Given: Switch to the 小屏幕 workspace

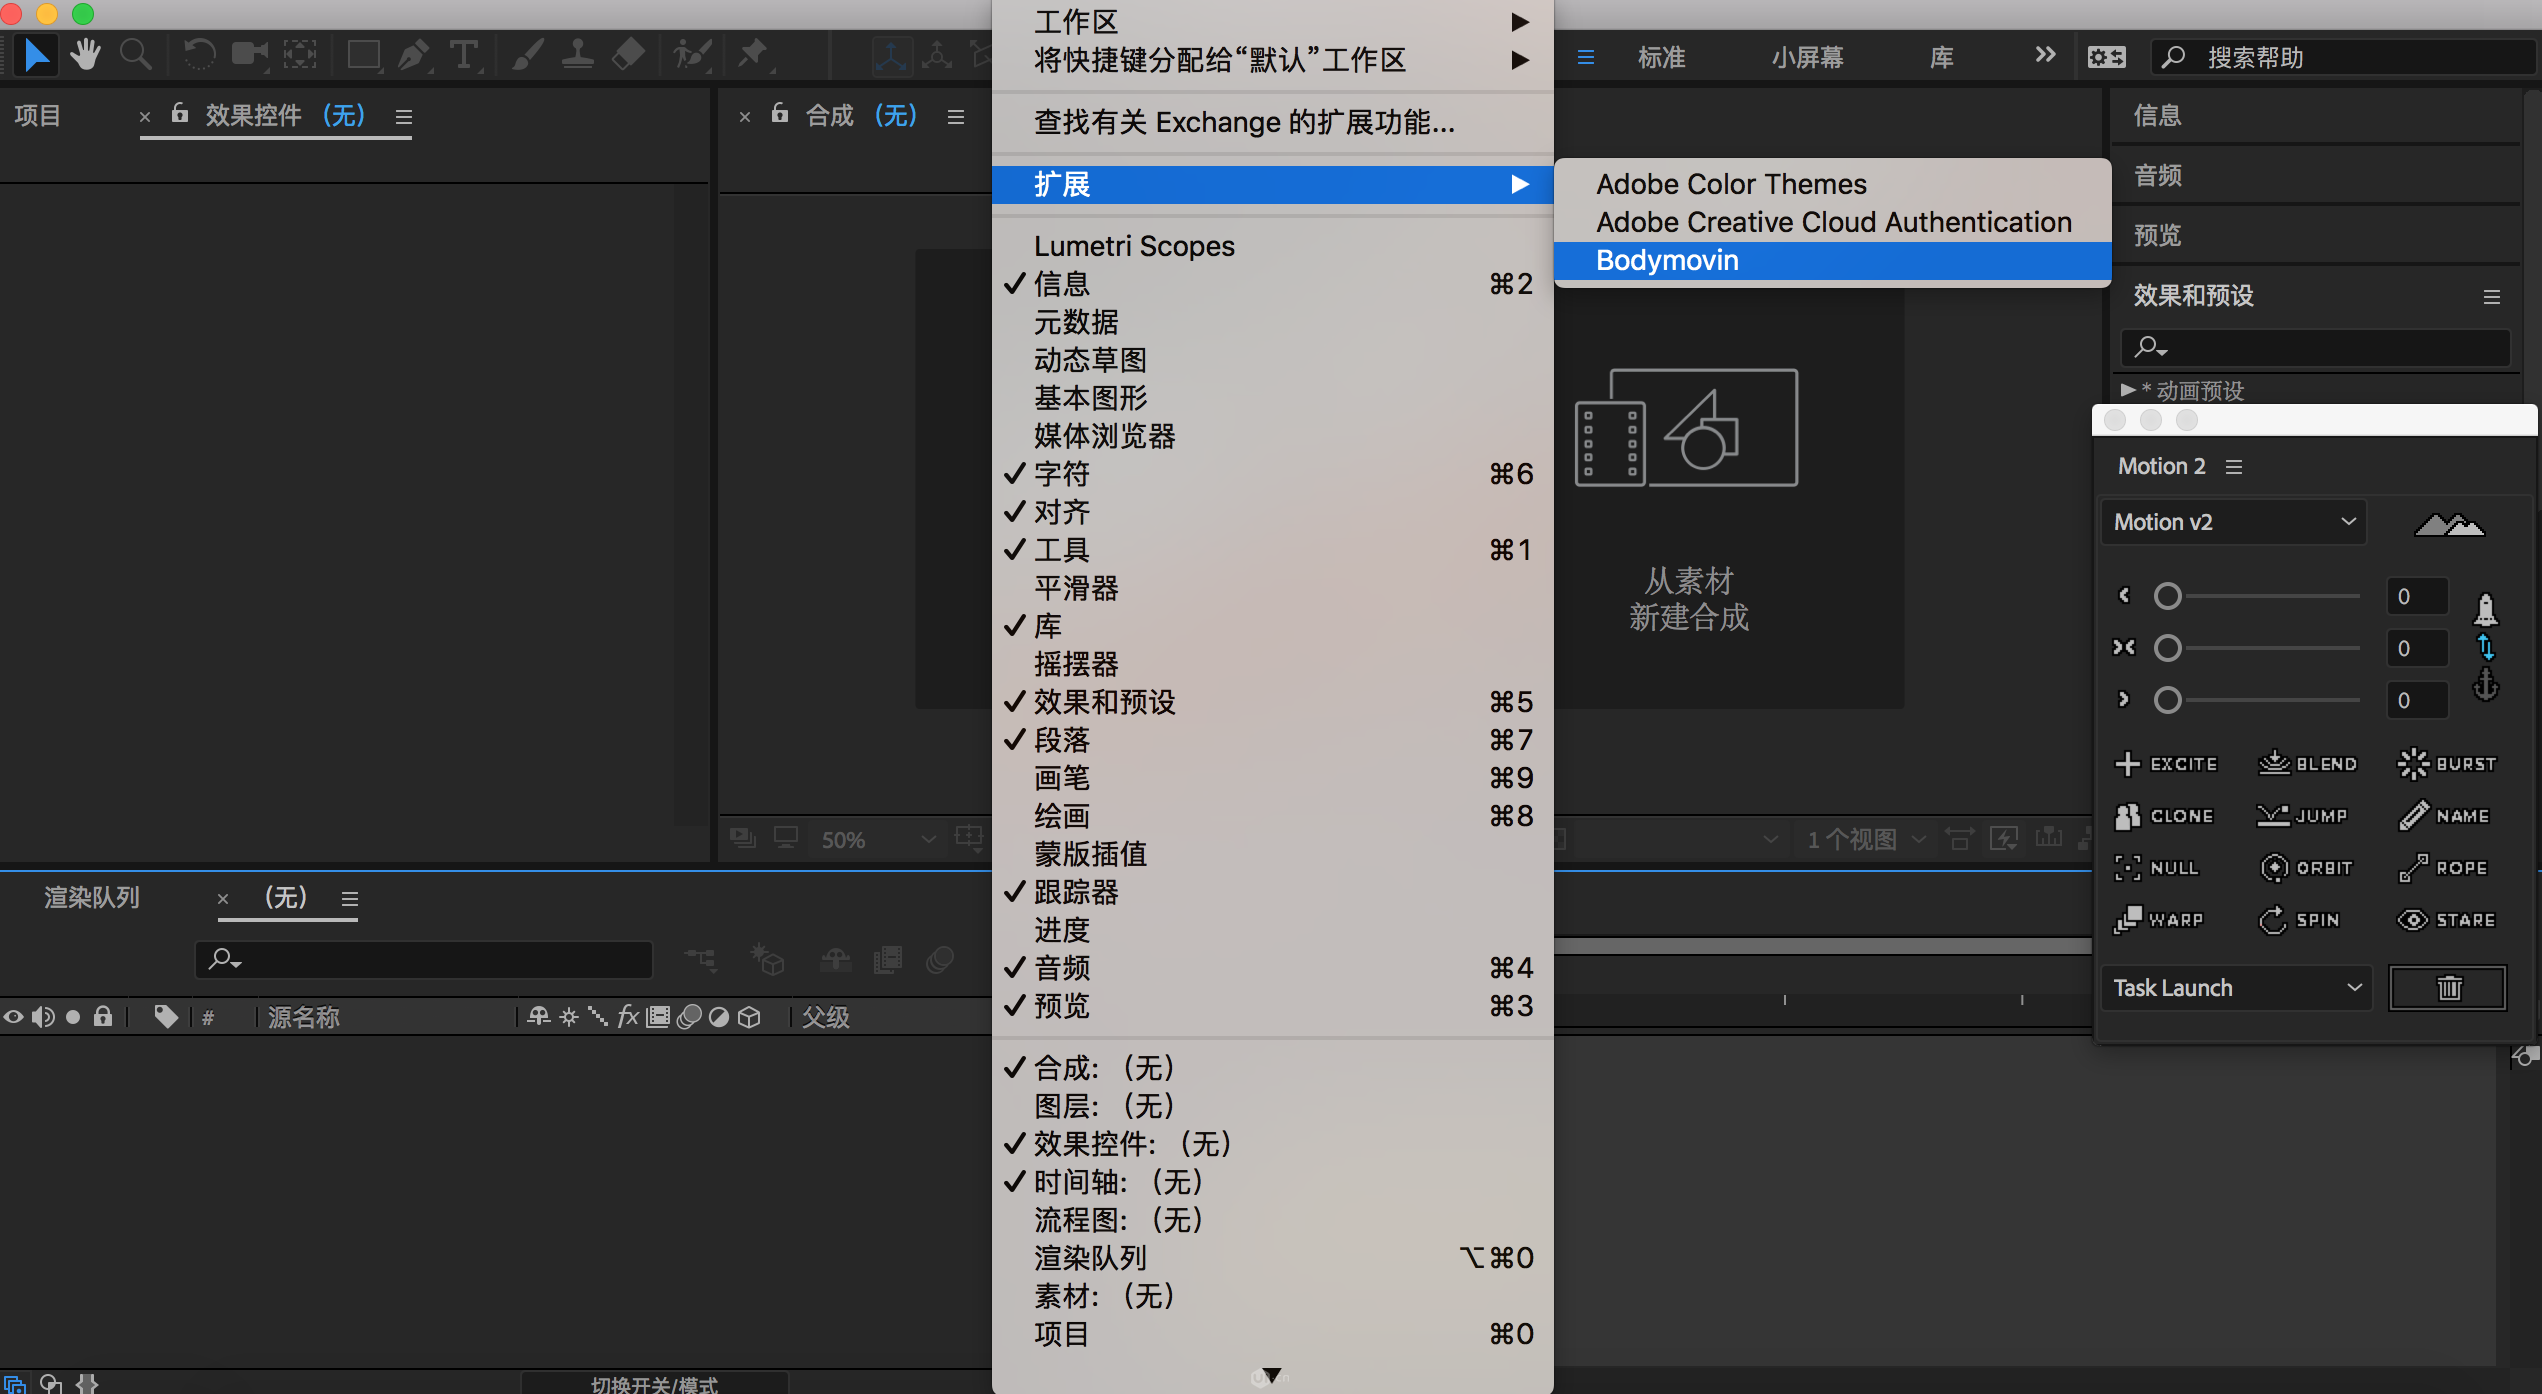Looking at the screenshot, I should pos(1806,58).
